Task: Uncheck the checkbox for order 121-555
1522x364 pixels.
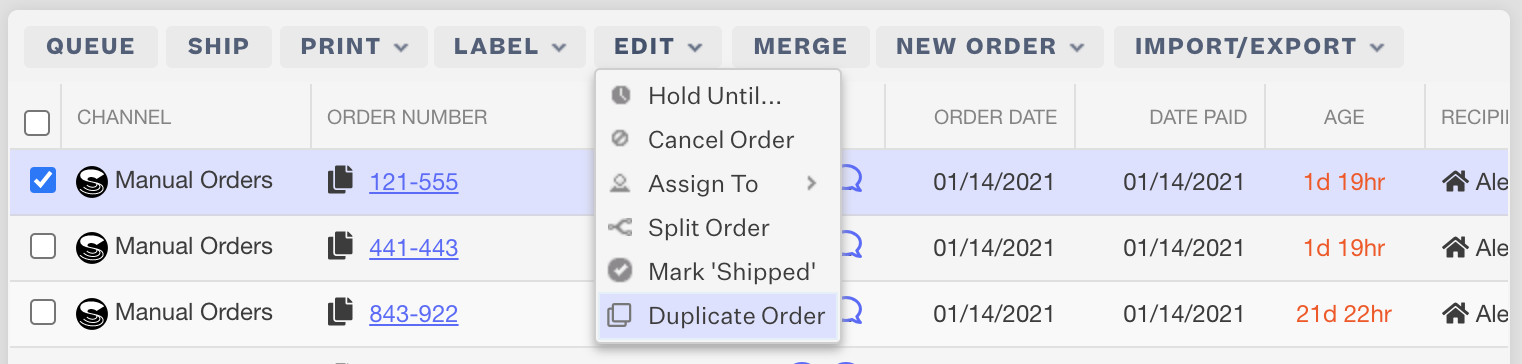Action: pos(43,181)
